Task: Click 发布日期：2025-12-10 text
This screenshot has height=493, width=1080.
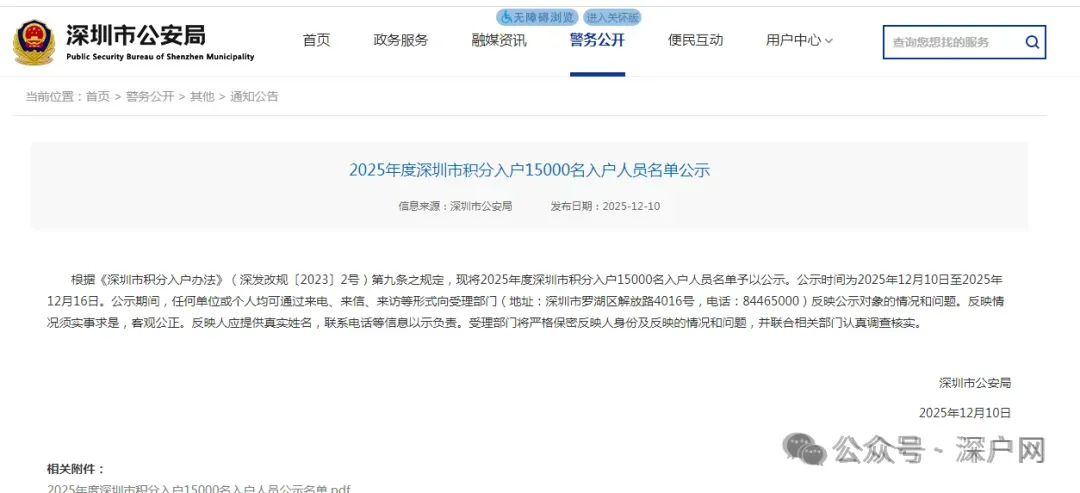Action: [605, 206]
